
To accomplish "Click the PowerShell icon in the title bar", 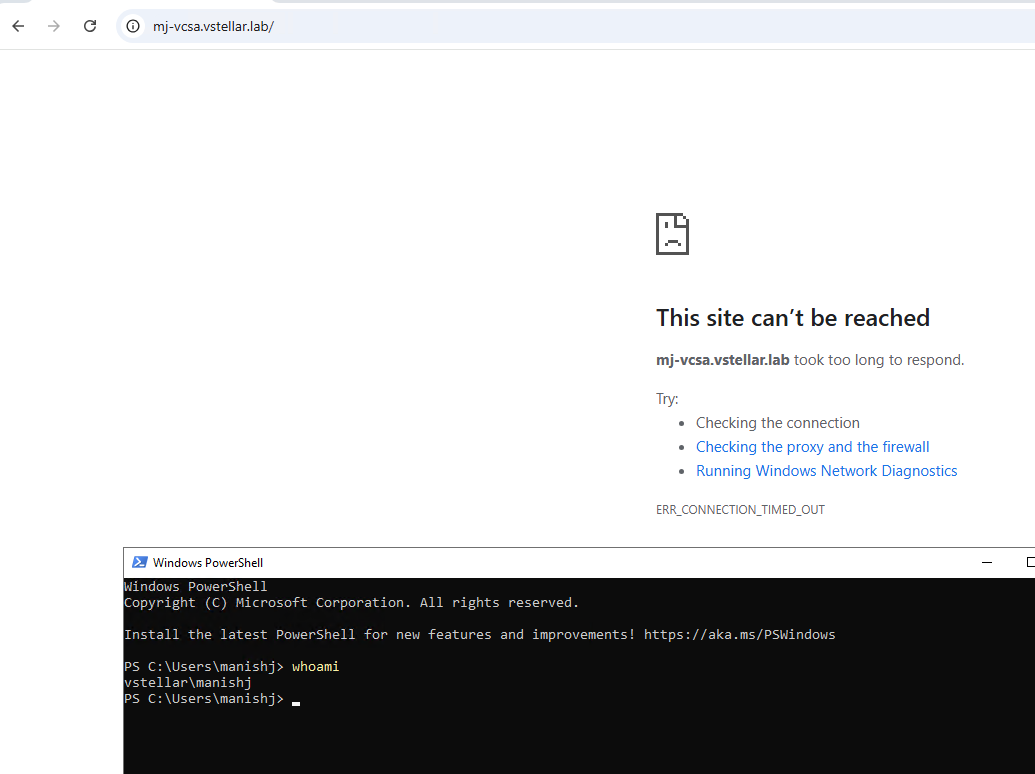I will click(x=140, y=562).
